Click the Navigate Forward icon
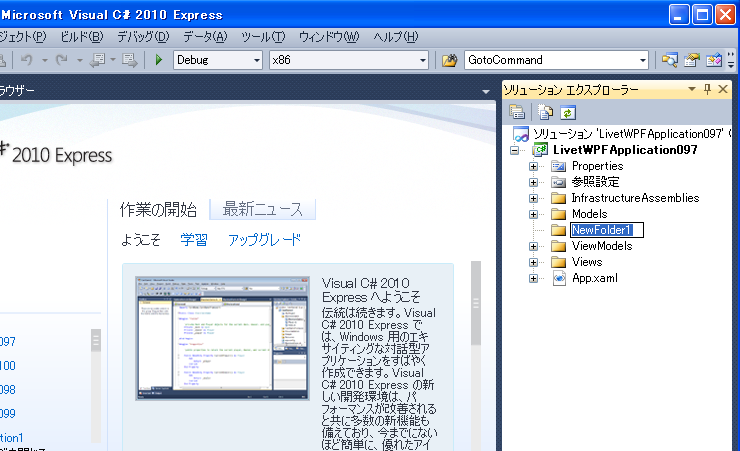 [129, 60]
